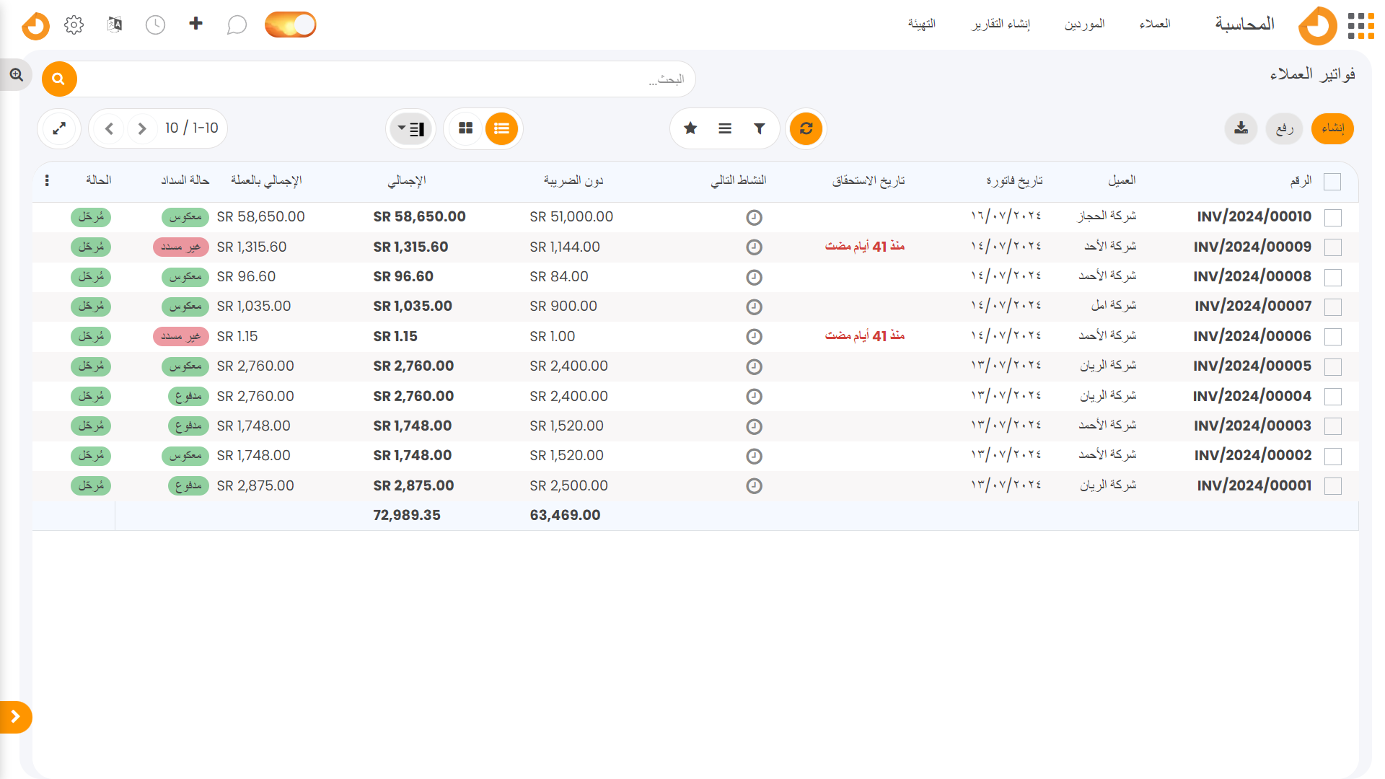
Task: Open the chat bubble icon
Action: (x=236, y=25)
